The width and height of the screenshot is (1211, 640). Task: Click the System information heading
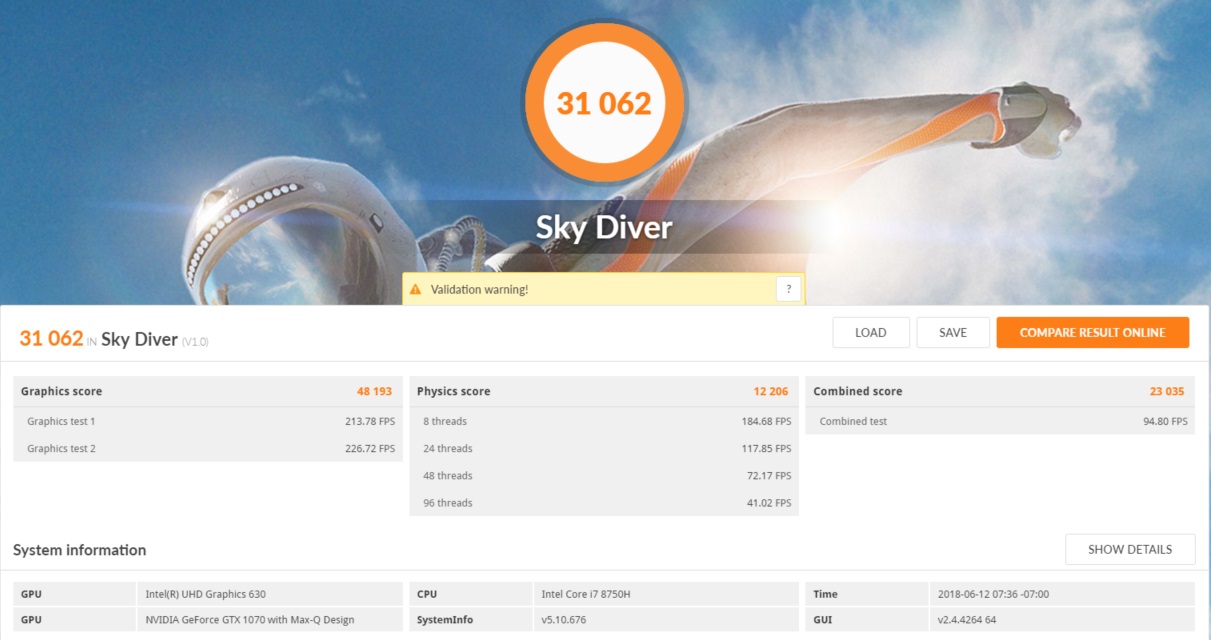tap(80, 550)
